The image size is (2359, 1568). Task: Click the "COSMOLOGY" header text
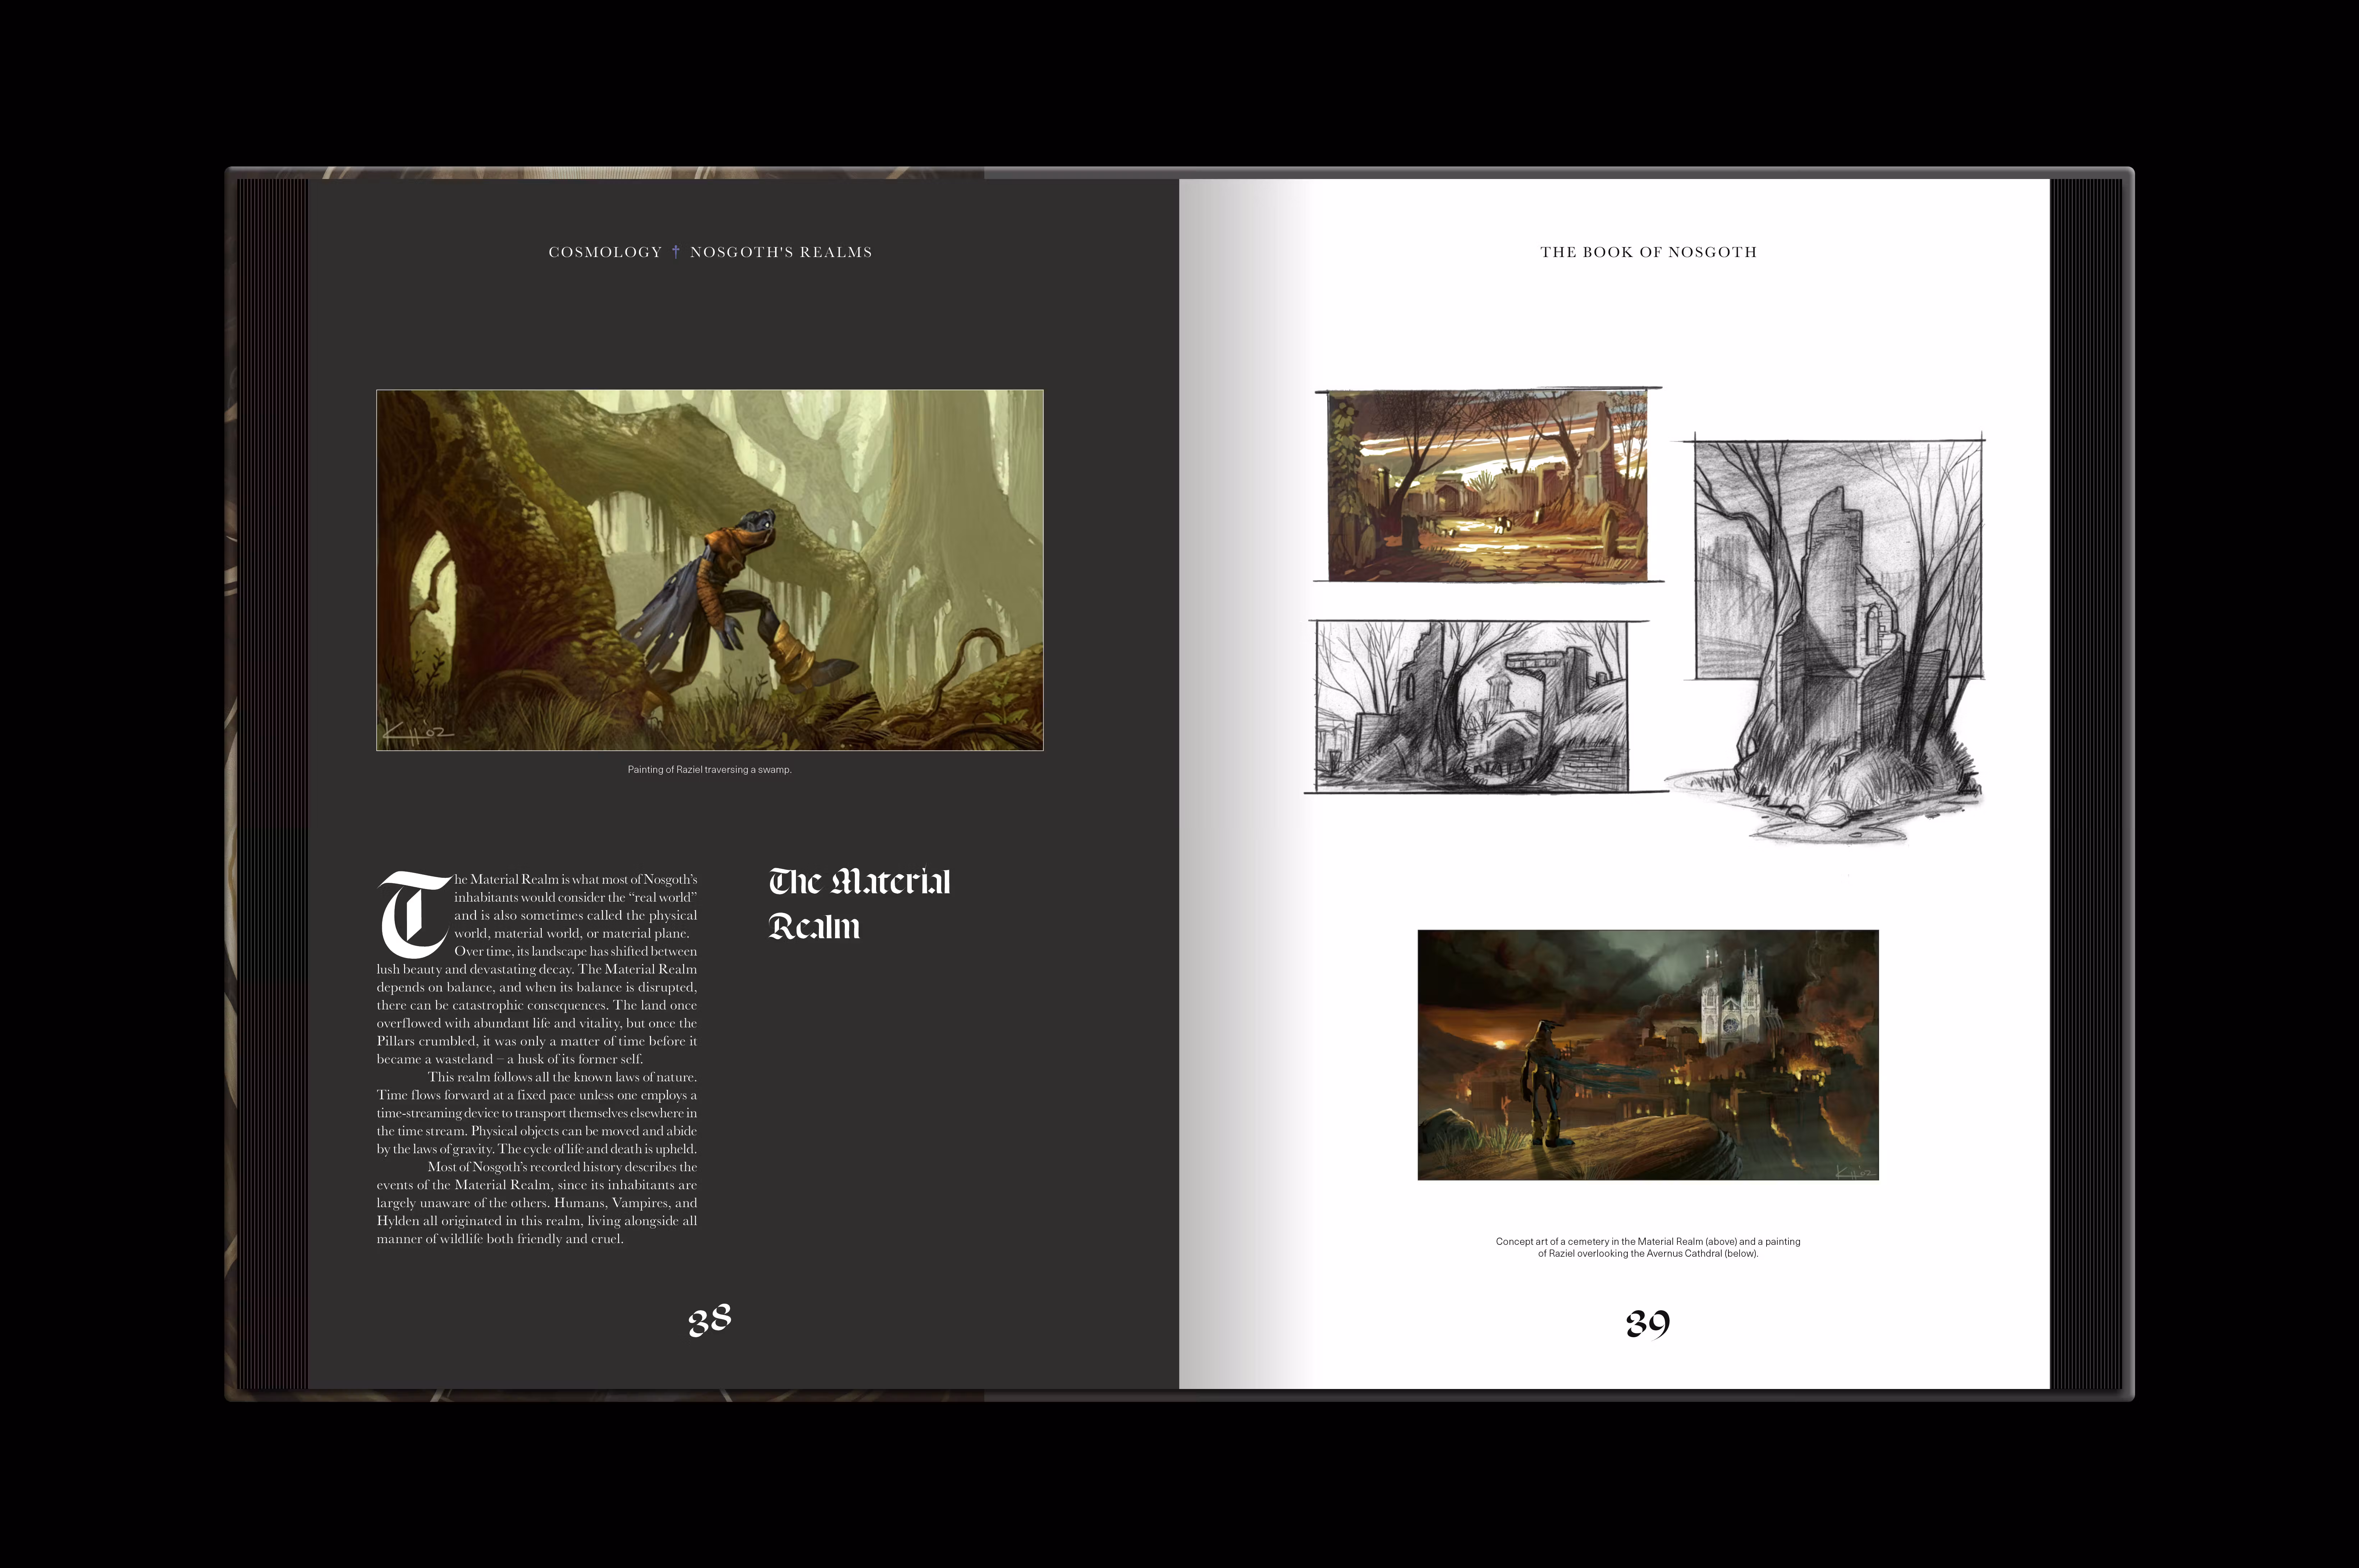point(605,252)
